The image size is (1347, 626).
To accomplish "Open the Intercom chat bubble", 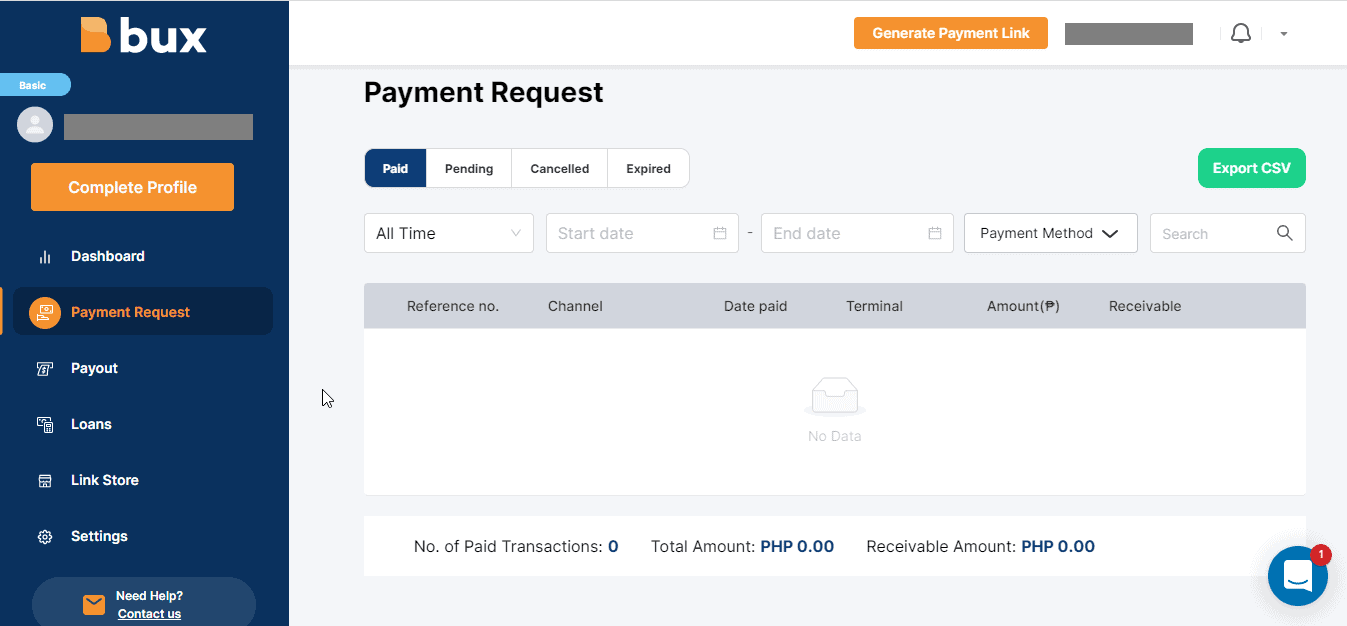I will click(x=1297, y=576).
